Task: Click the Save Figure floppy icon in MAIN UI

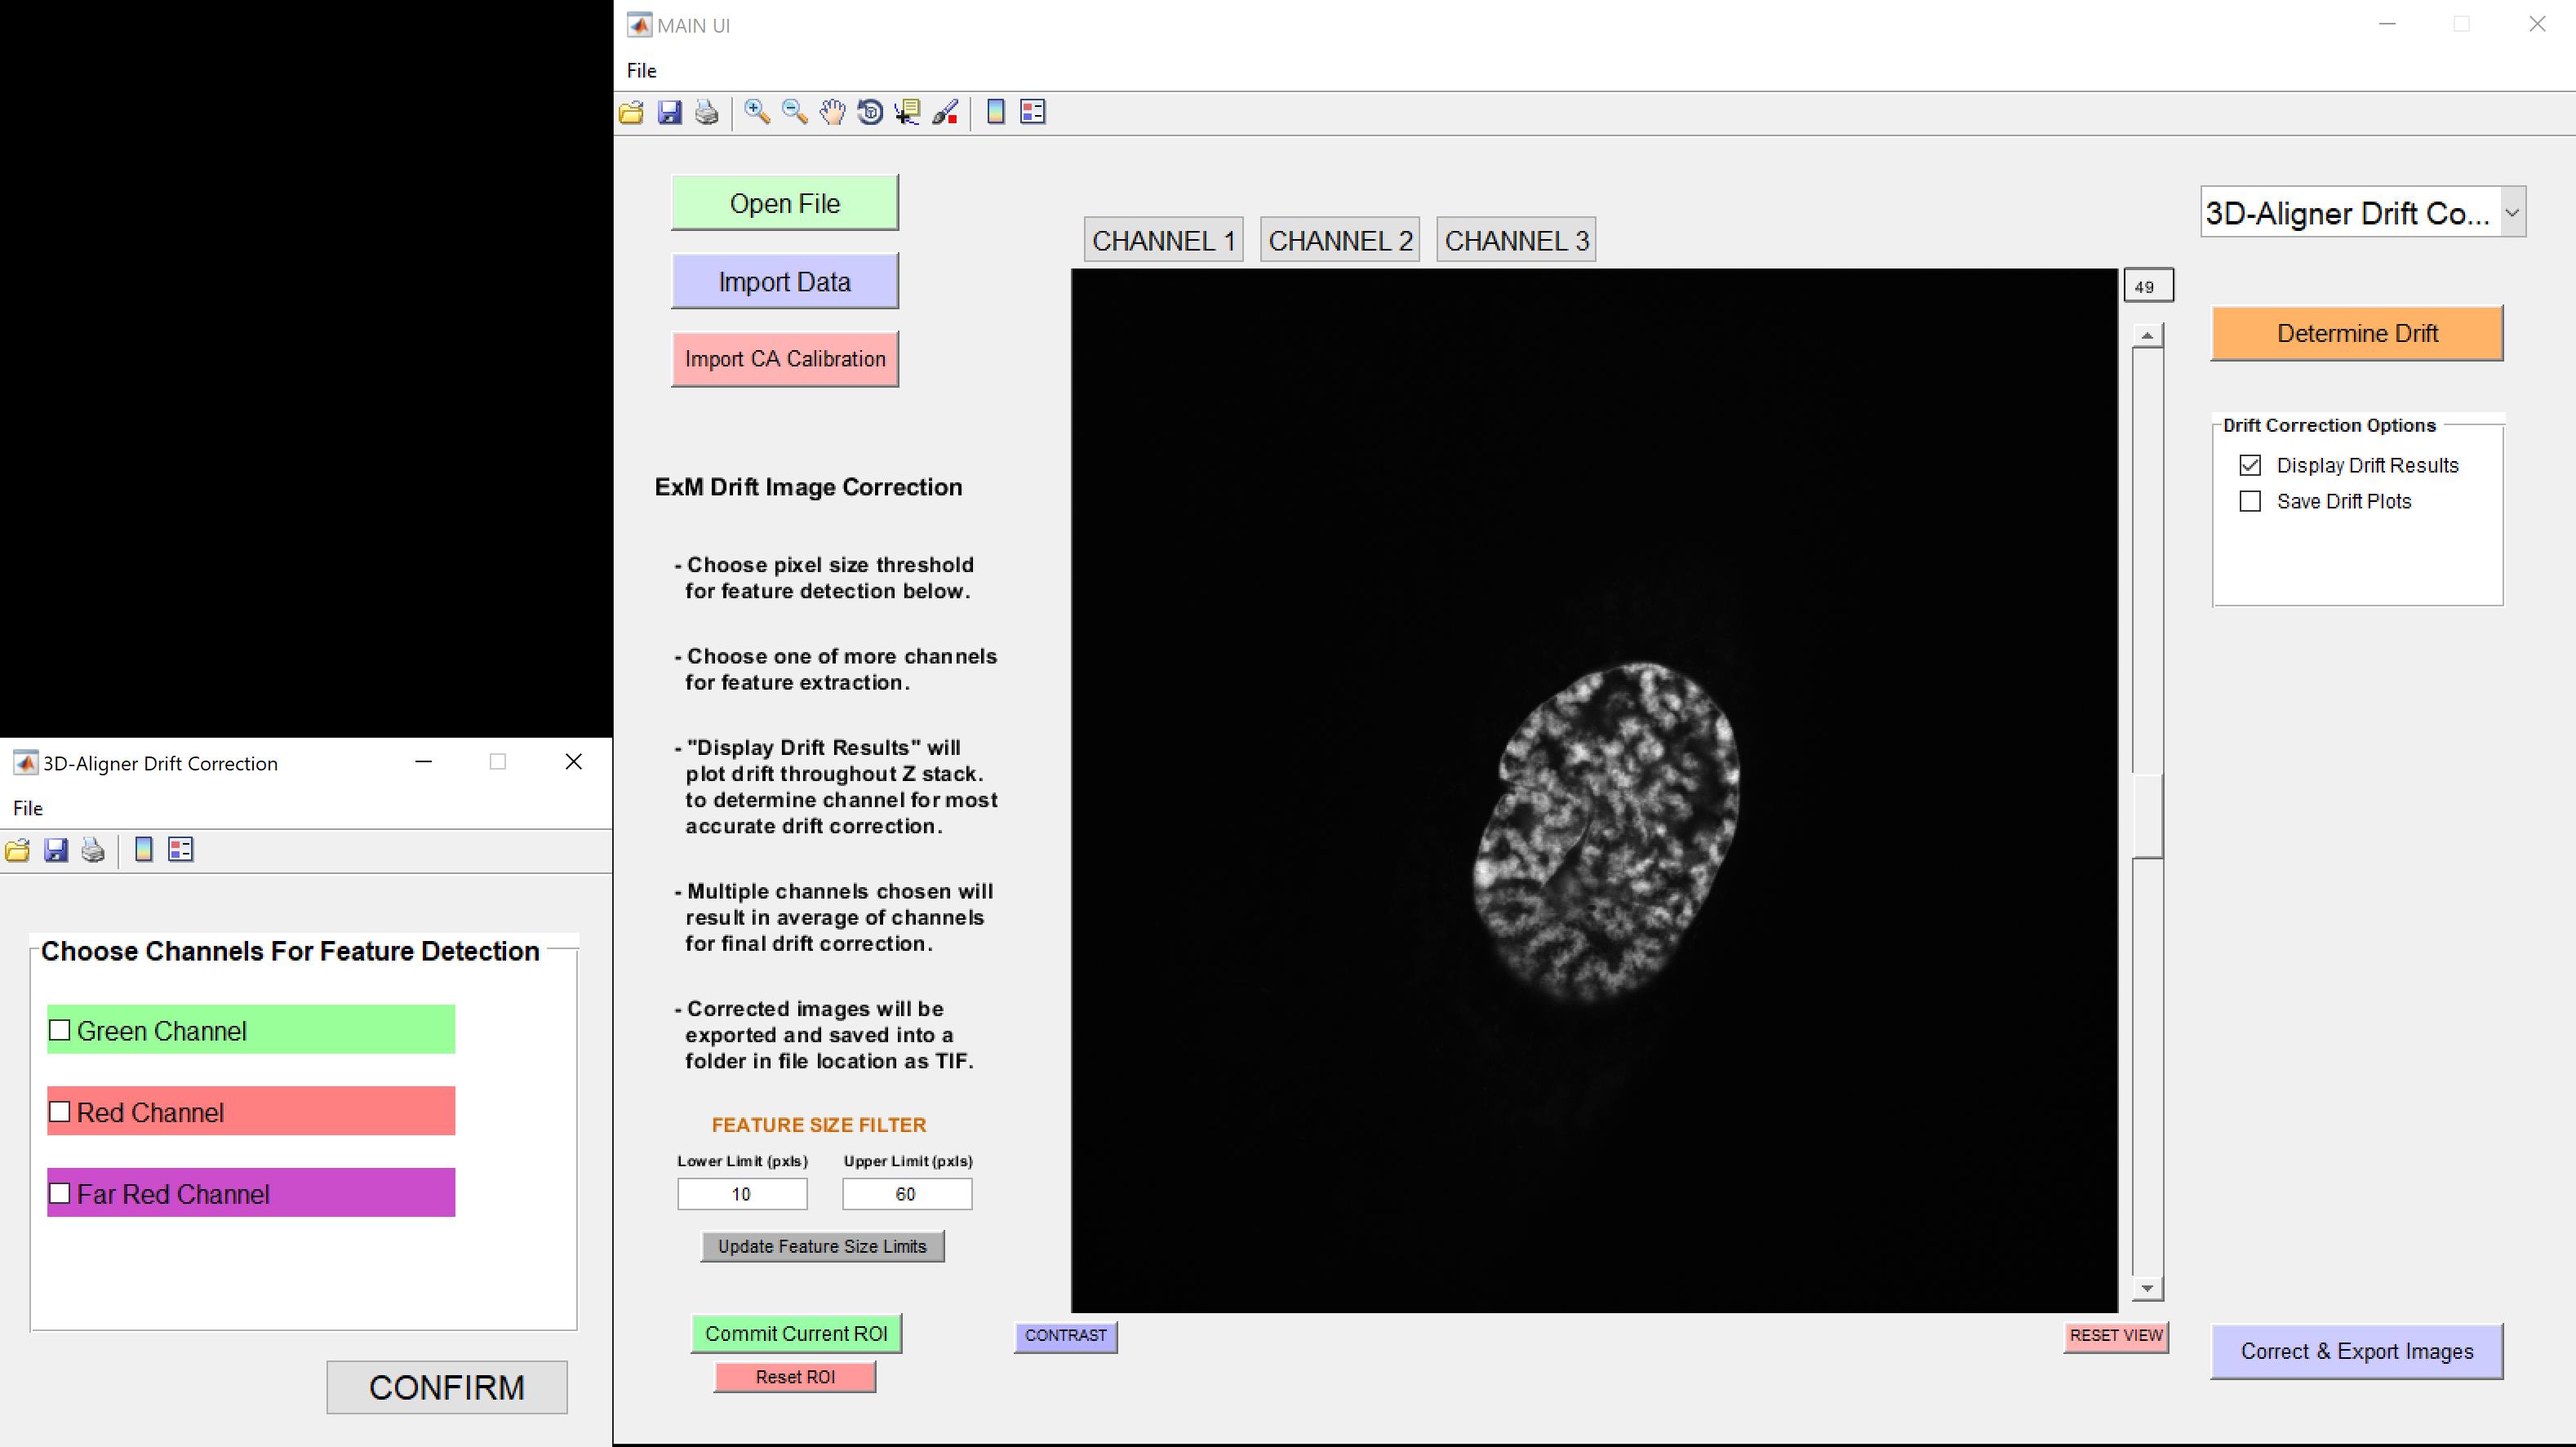Action: pyautogui.click(x=669, y=112)
